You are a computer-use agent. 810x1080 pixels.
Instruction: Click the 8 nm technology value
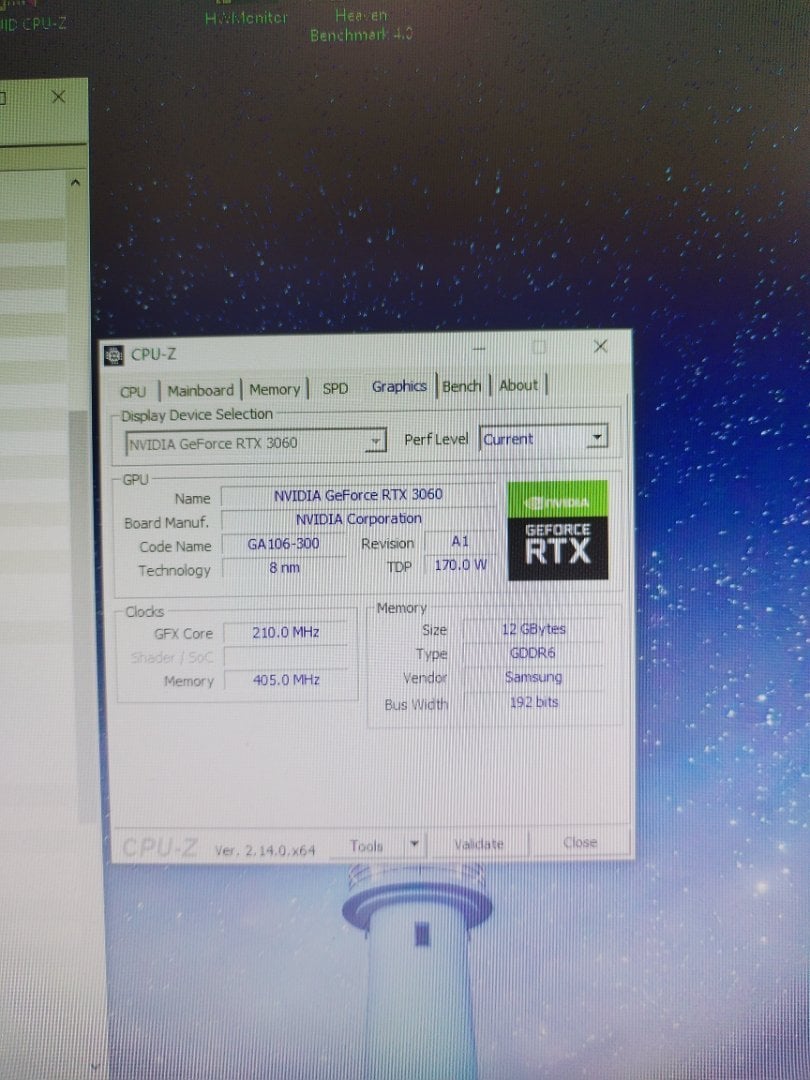point(284,568)
